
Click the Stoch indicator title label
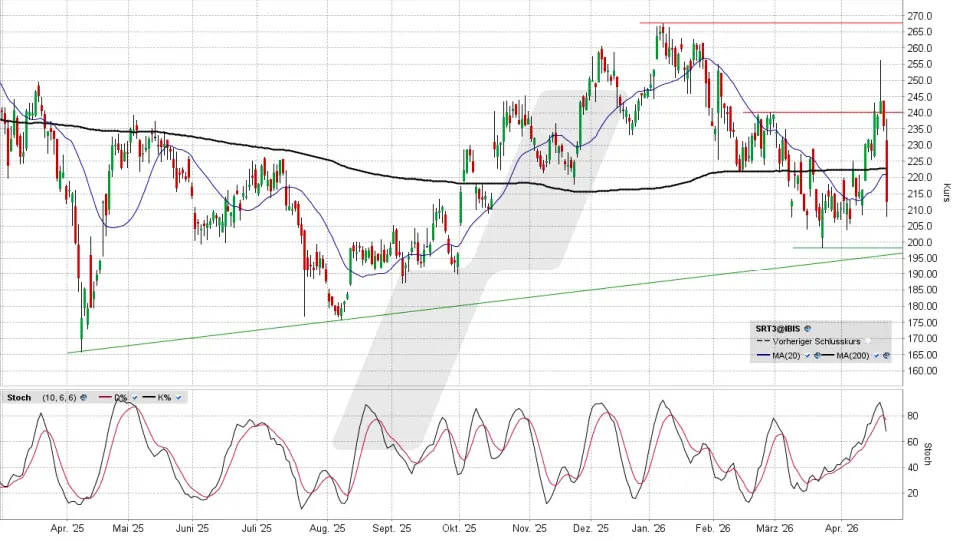19,398
